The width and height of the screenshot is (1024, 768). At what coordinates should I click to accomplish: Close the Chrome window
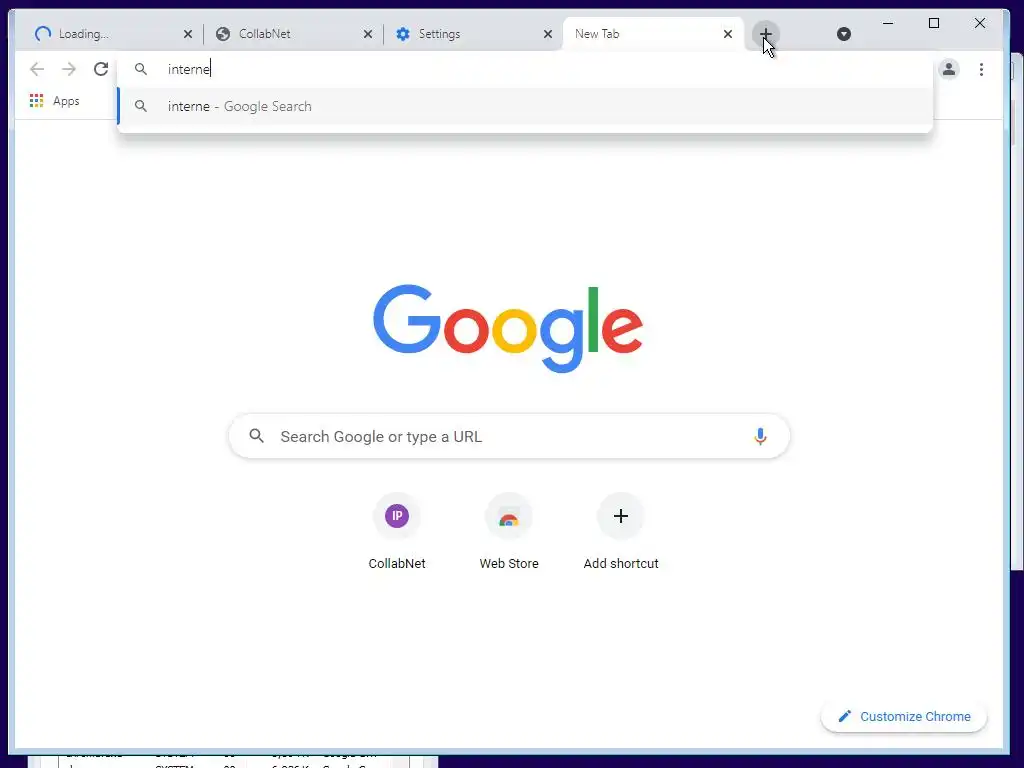click(x=980, y=24)
